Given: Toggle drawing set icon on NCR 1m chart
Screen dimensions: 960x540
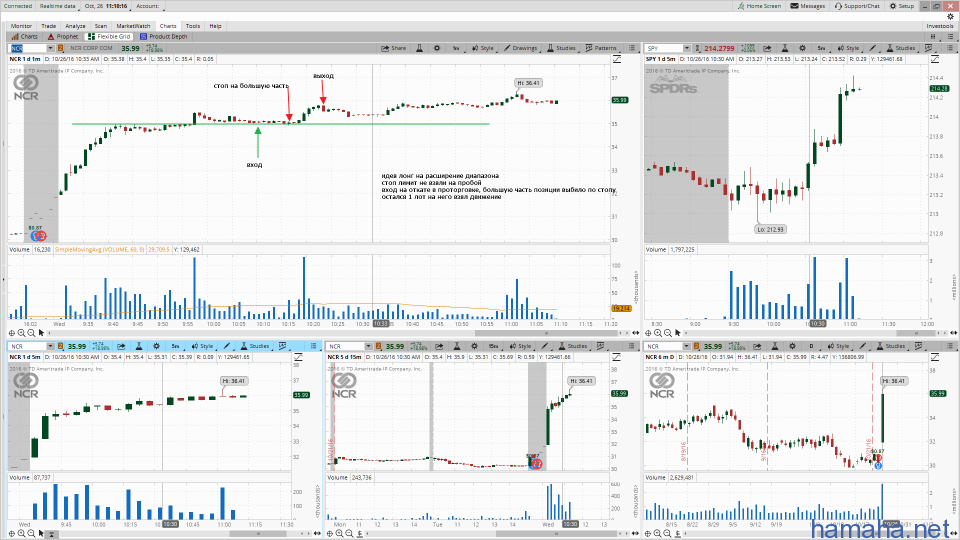Looking at the screenshot, I should (x=617, y=59).
